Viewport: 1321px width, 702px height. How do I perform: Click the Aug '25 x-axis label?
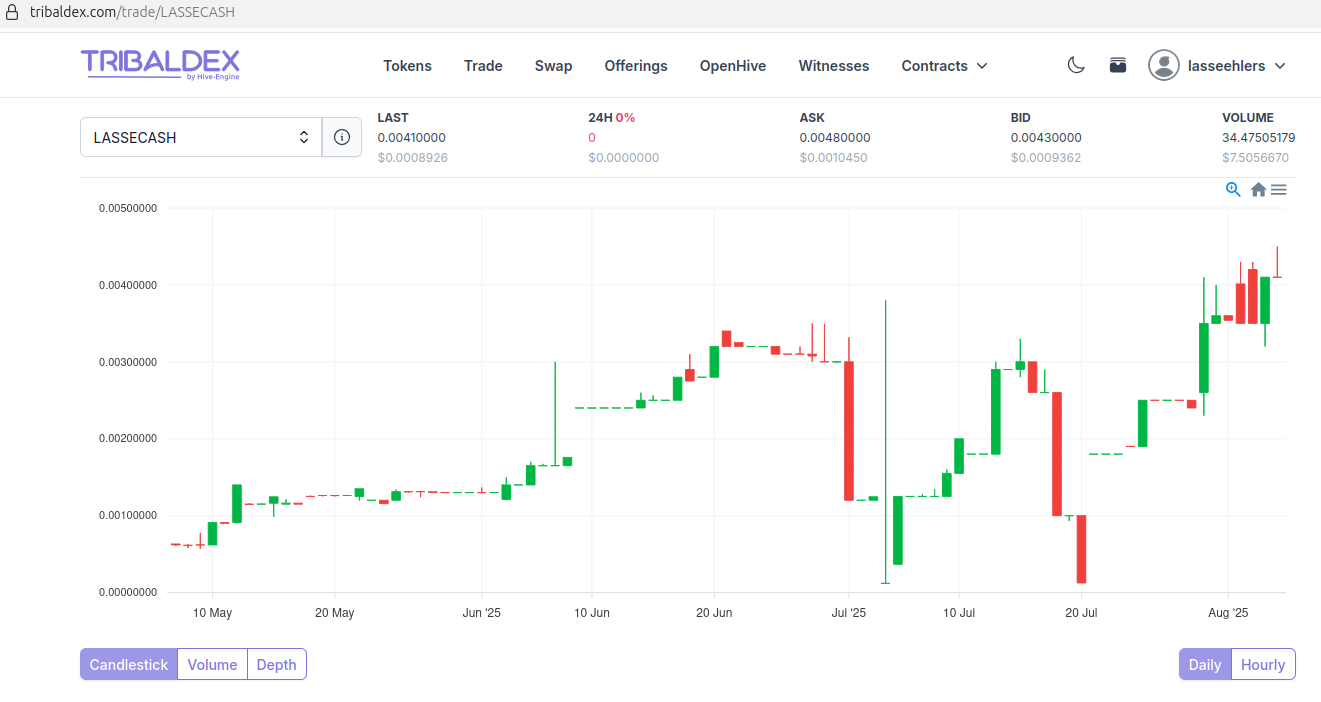1228,613
